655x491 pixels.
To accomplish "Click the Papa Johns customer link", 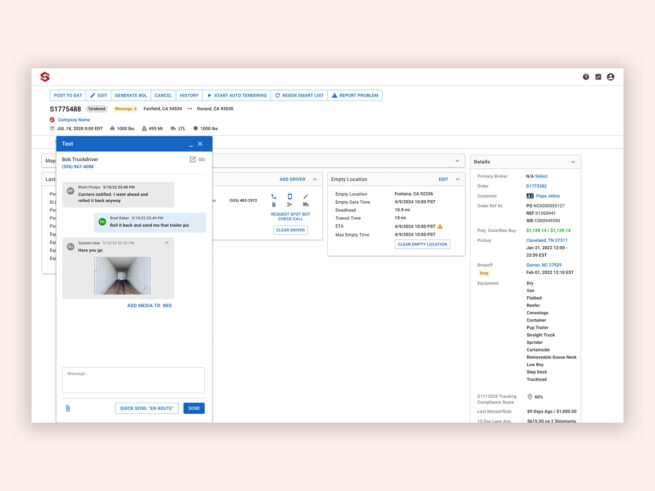I will click(548, 196).
